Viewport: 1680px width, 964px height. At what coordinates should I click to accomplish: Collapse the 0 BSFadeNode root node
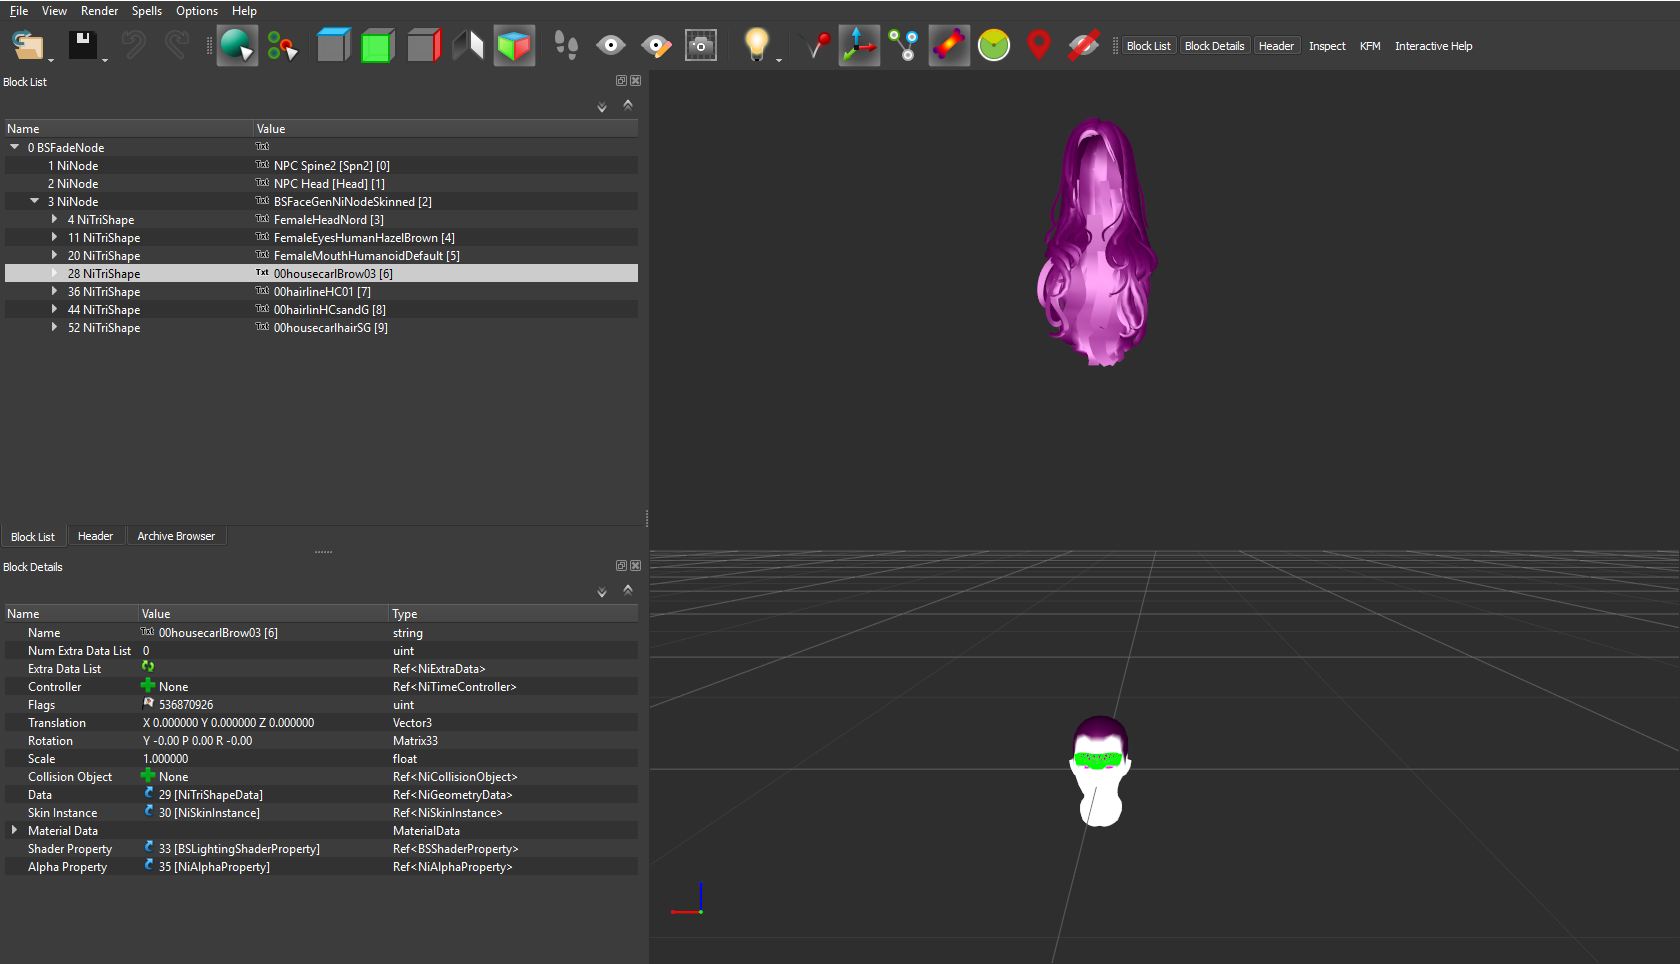click(x=15, y=147)
